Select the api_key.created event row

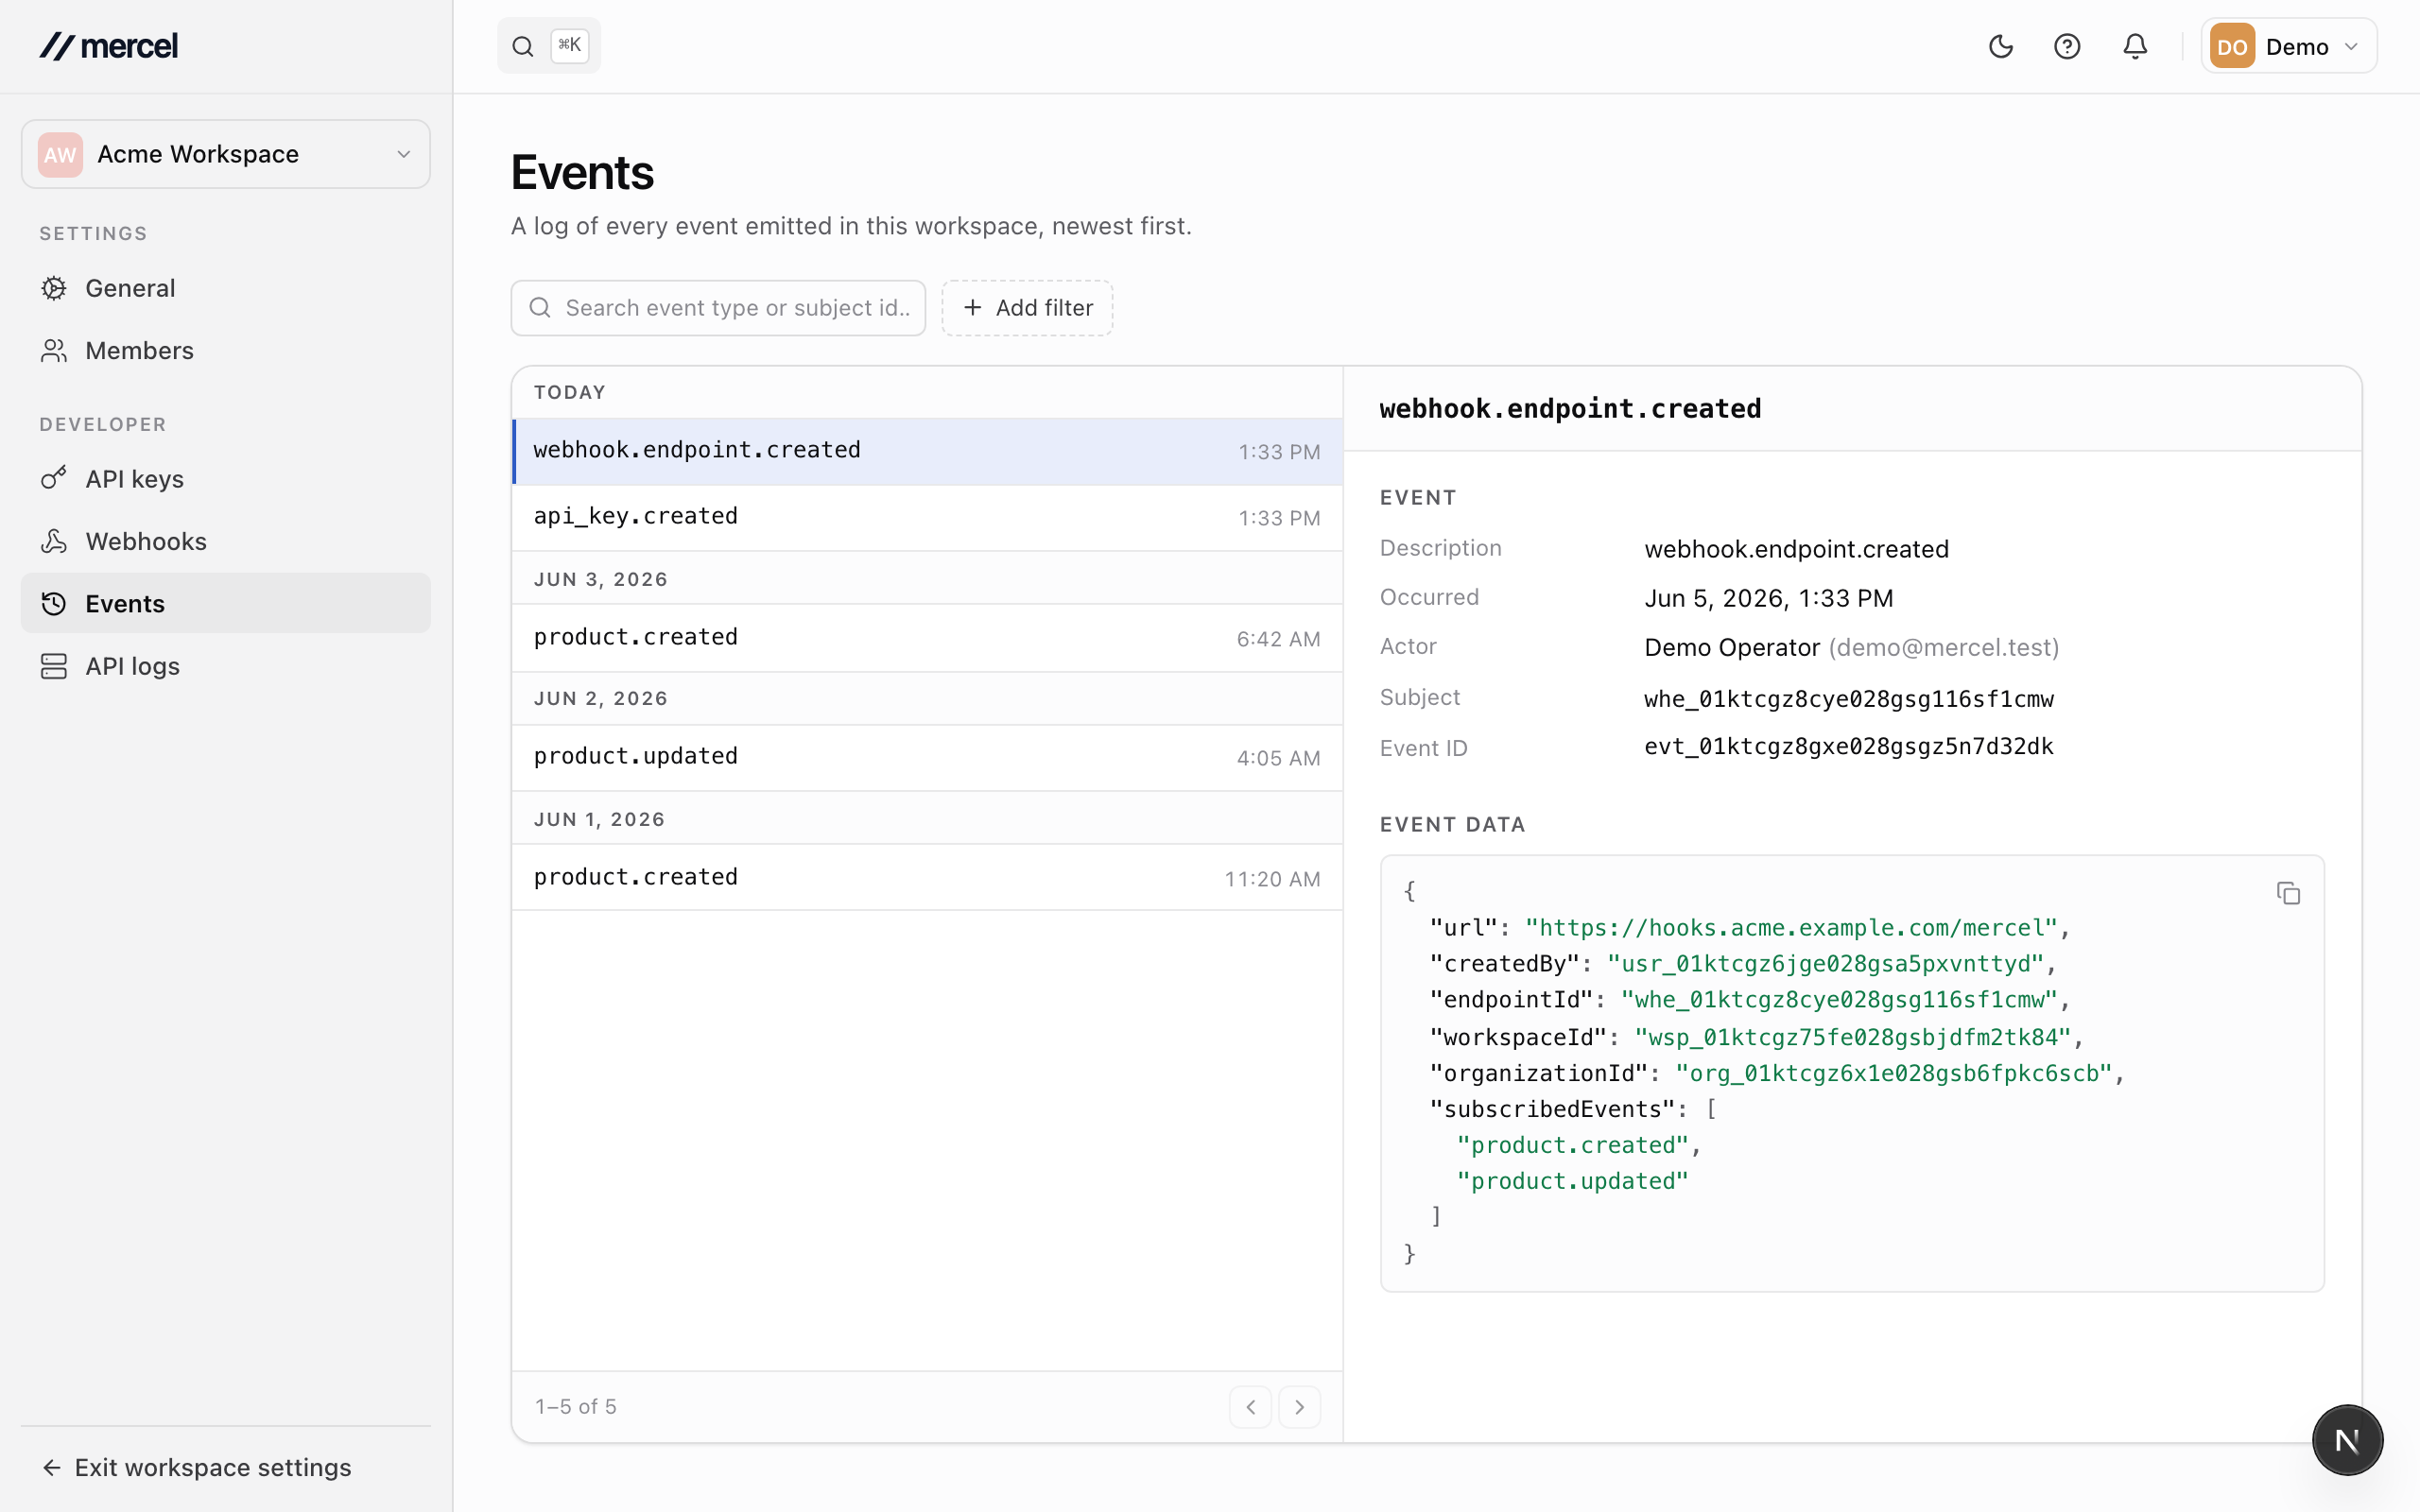pyautogui.click(x=927, y=517)
